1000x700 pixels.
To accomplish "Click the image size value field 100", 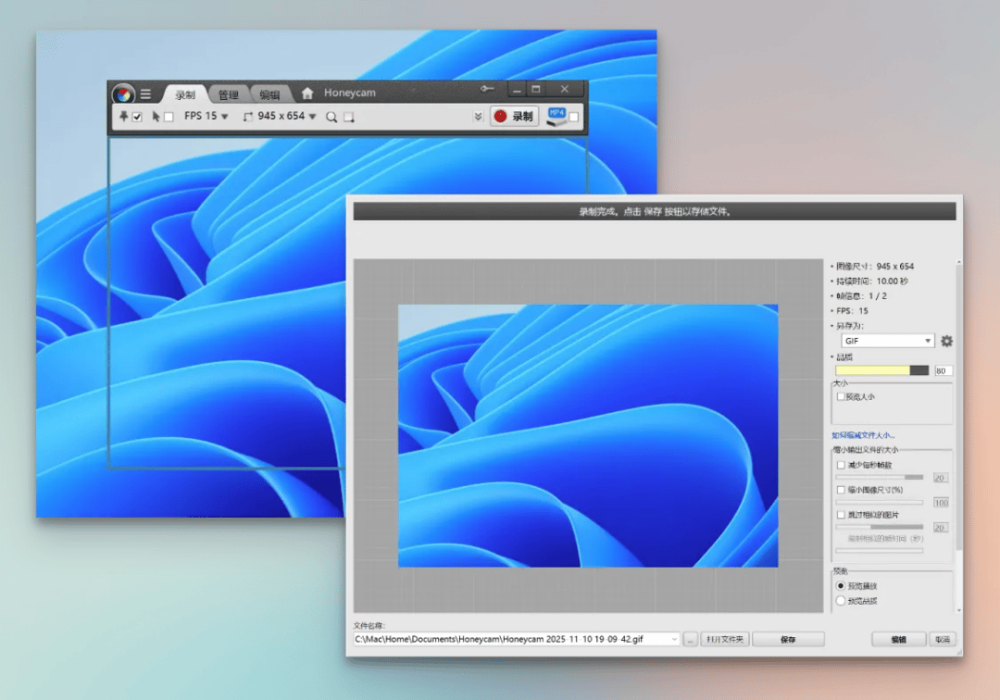I will (941, 502).
